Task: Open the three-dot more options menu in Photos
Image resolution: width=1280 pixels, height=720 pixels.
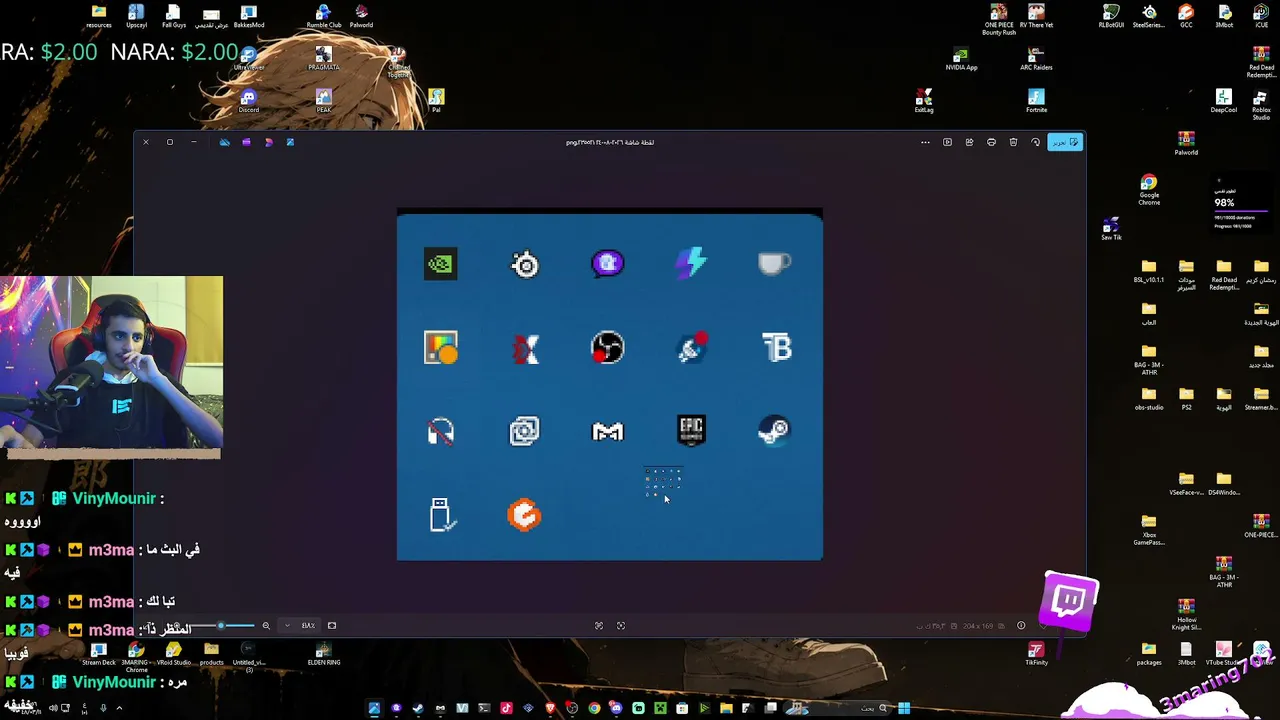Action: 925,142
